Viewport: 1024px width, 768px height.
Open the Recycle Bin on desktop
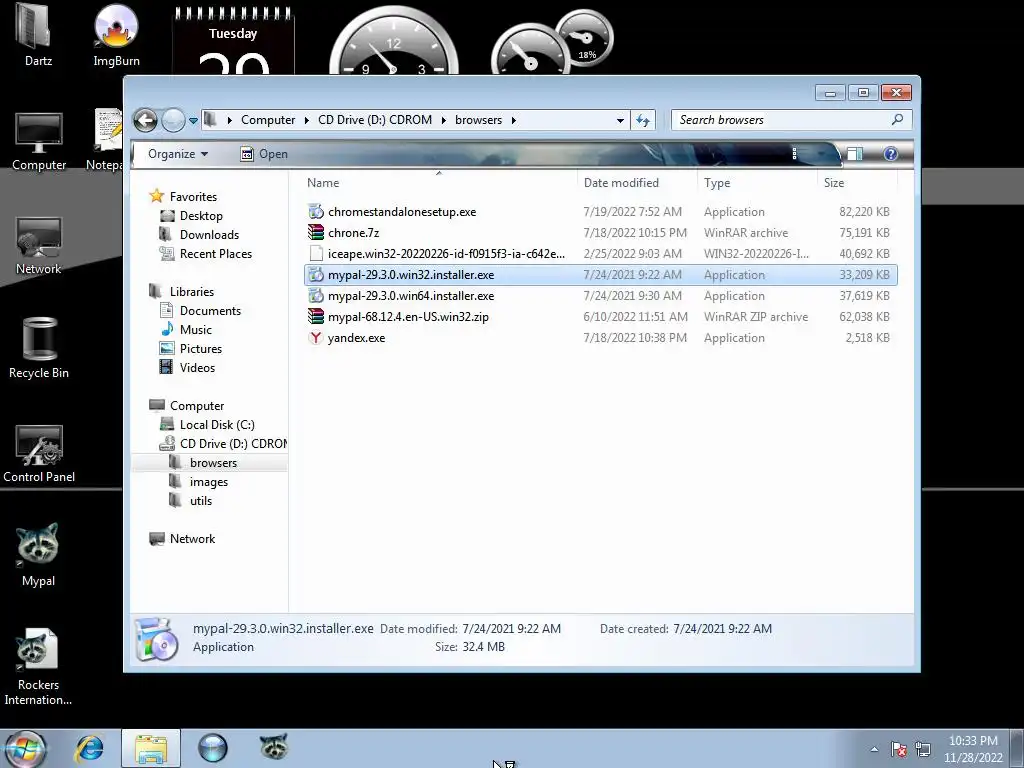(39, 348)
